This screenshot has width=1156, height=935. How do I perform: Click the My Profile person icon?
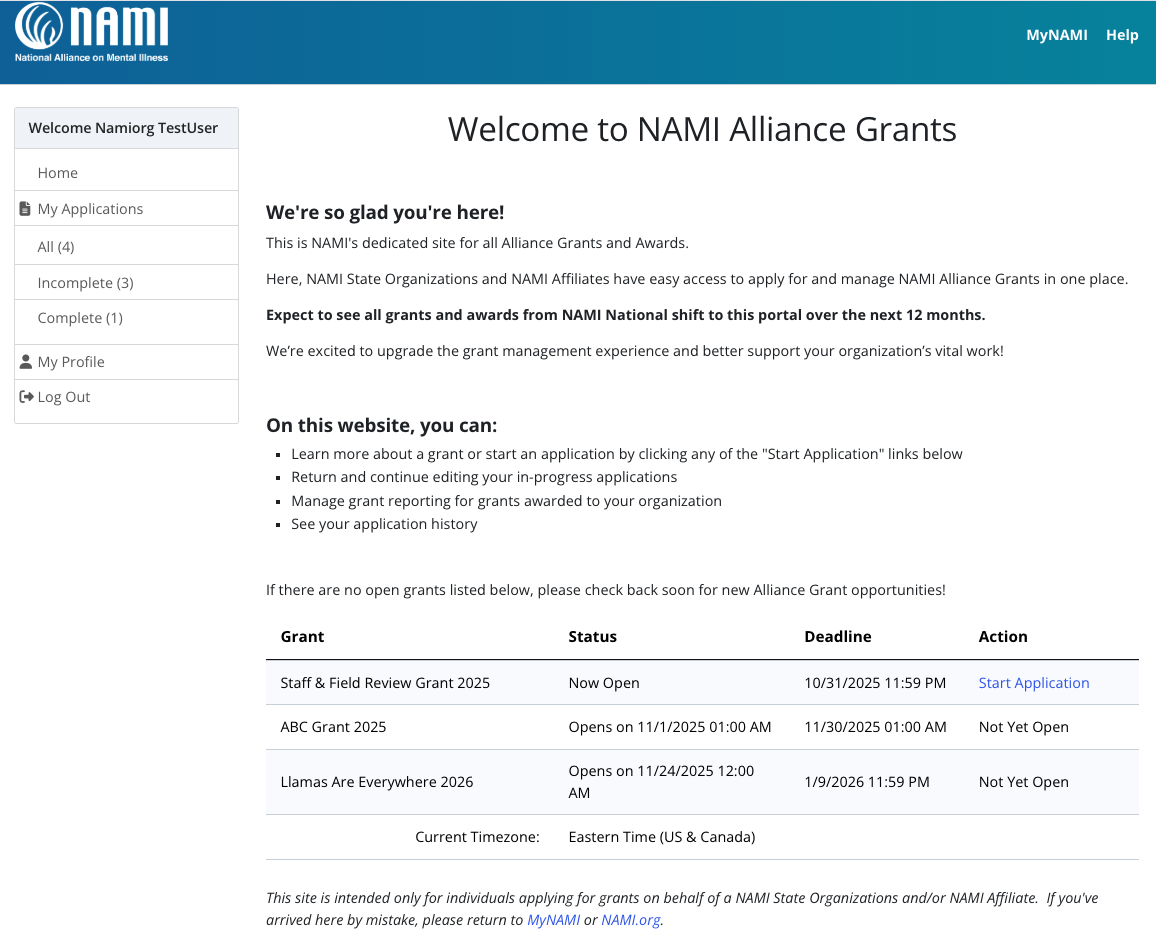26,361
